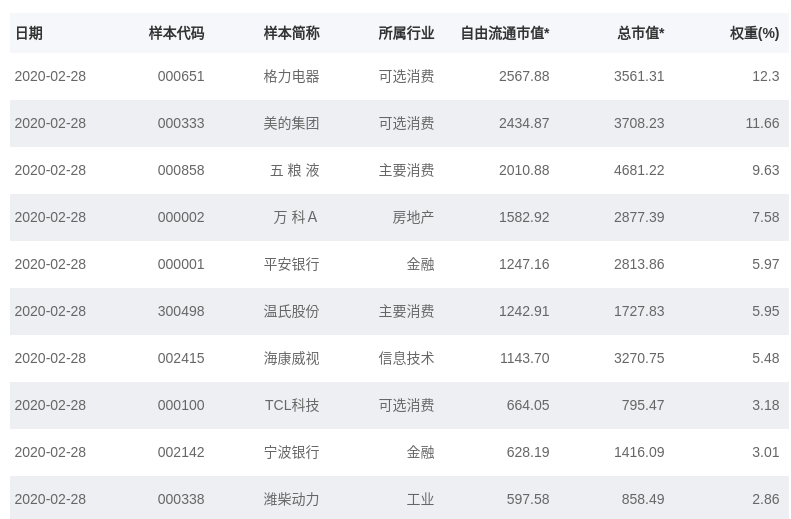Click weight value 7.58
This screenshot has height=519, width=791.
coord(766,217)
